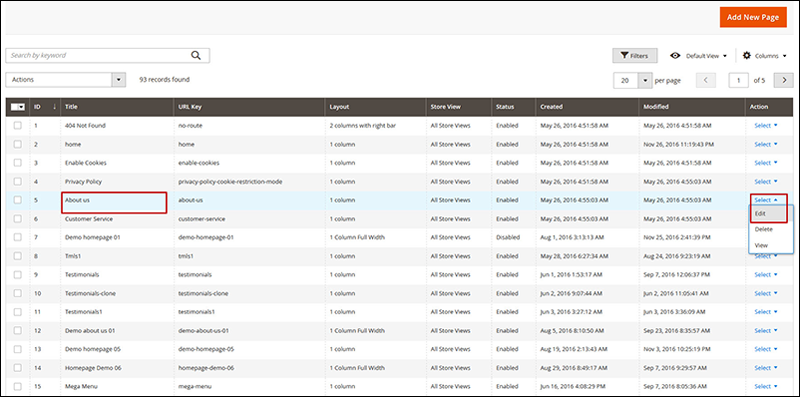Choose Edit in the action menu
This screenshot has width=800, height=397.
[768, 213]
